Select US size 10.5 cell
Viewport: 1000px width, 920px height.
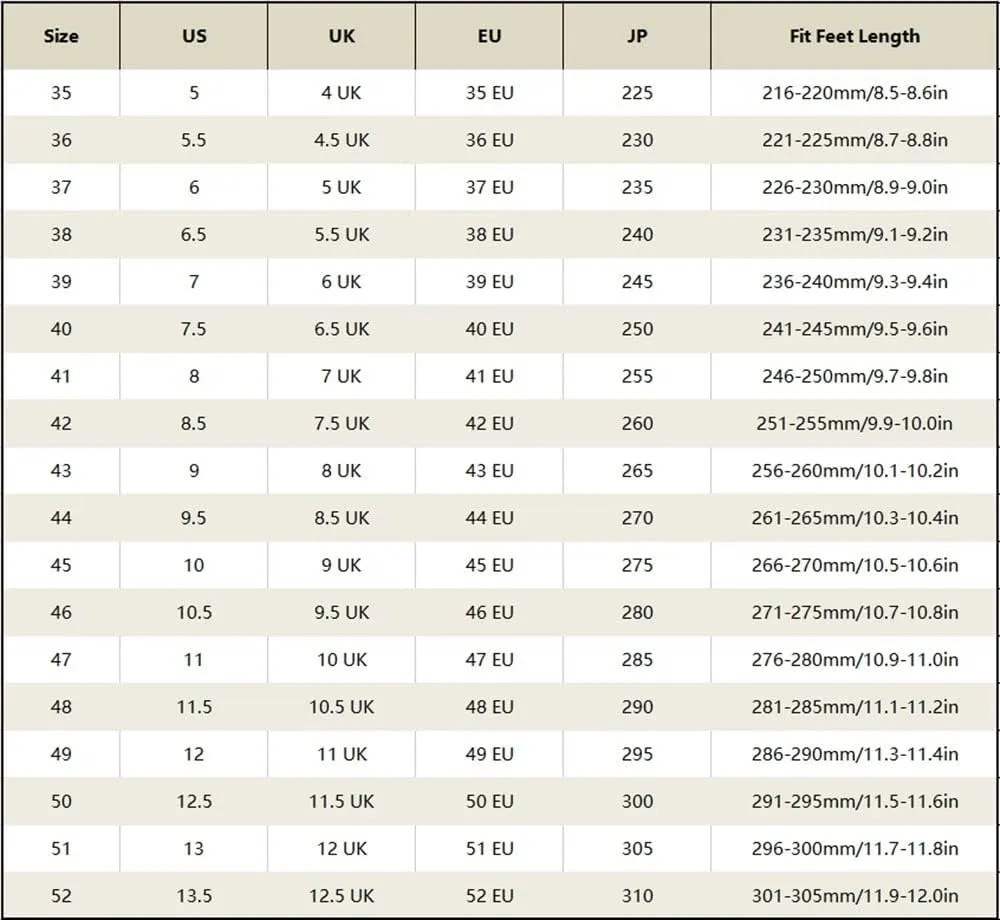click(194, 612)
